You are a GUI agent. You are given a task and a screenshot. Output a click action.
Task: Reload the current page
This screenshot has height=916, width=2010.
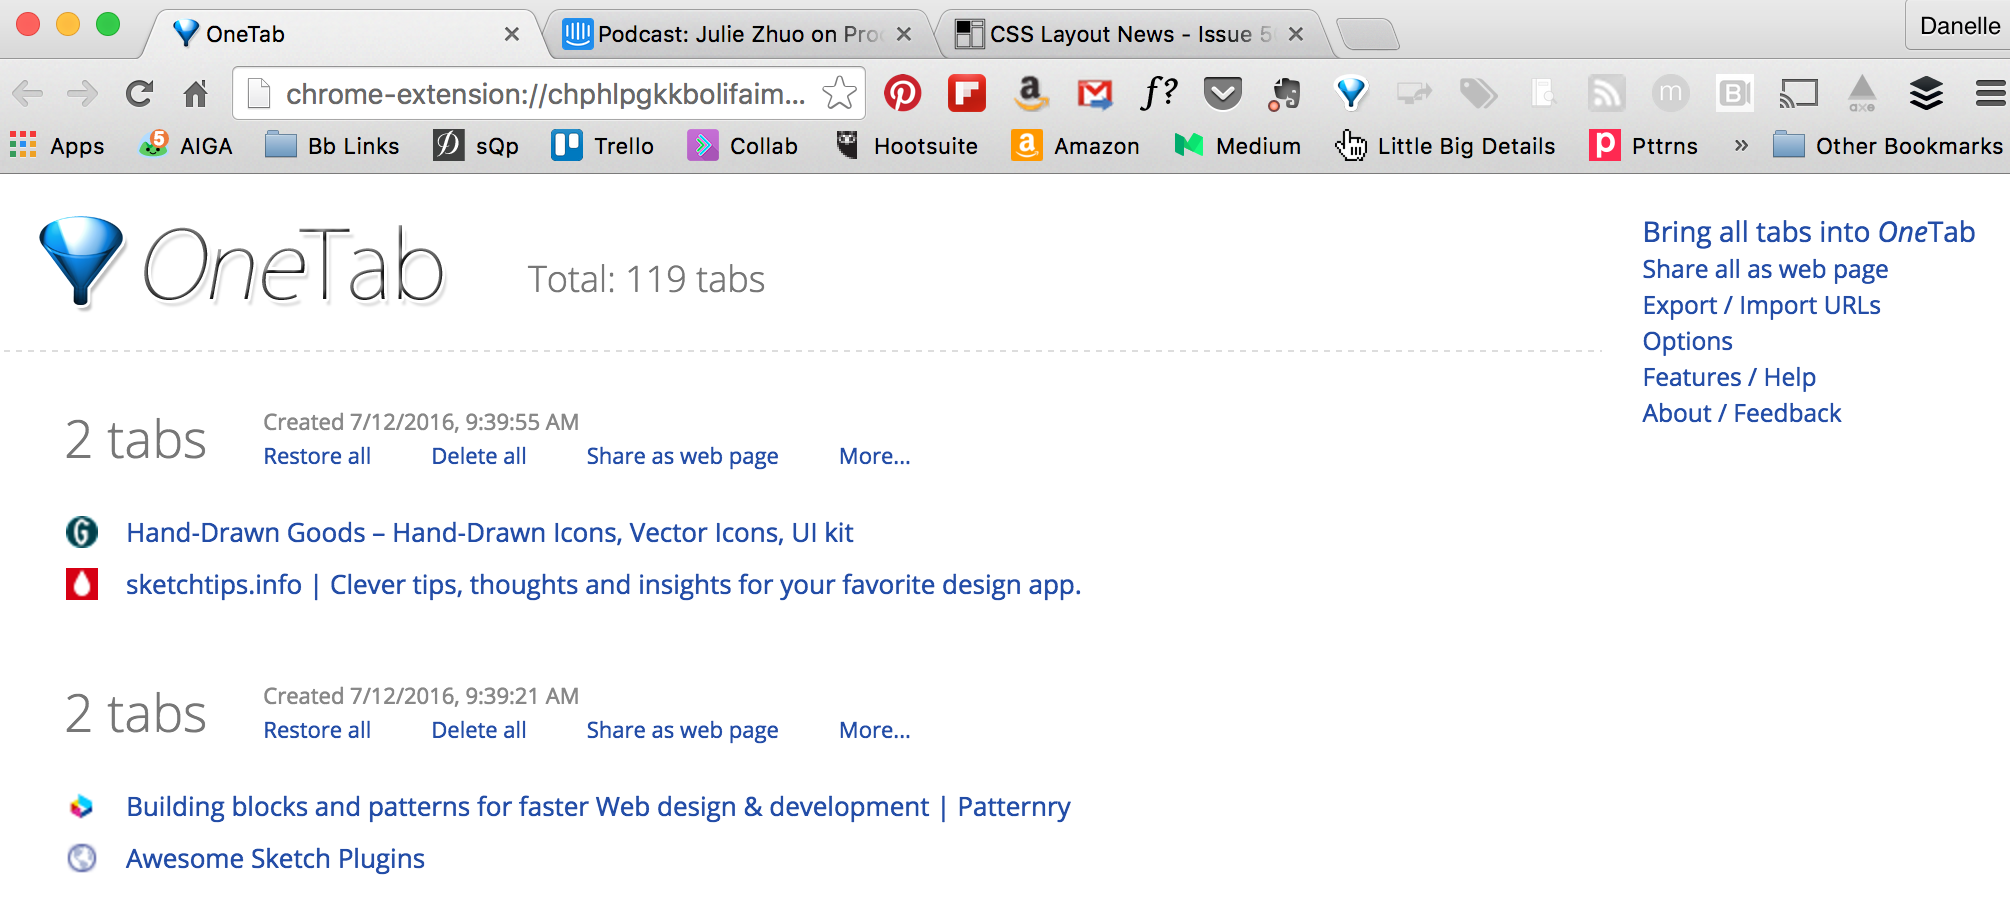[139, 94]
